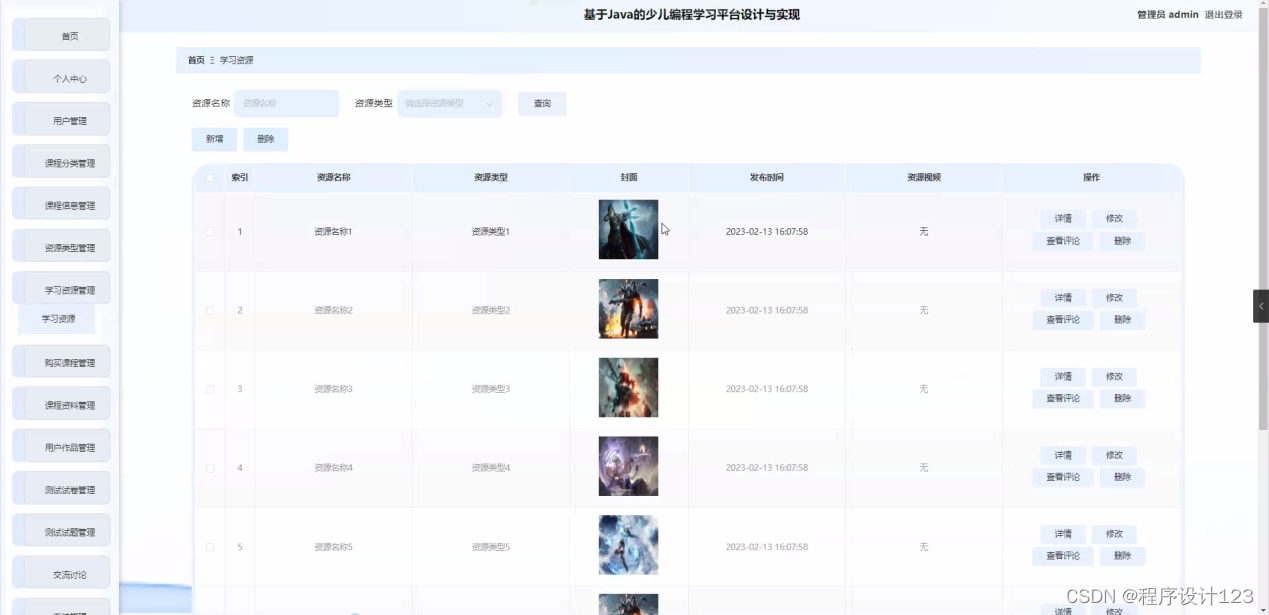Check the row 2 checkbox
Image resolution: width=1269 pixels, height=615 pixels.
click(210, 310)
